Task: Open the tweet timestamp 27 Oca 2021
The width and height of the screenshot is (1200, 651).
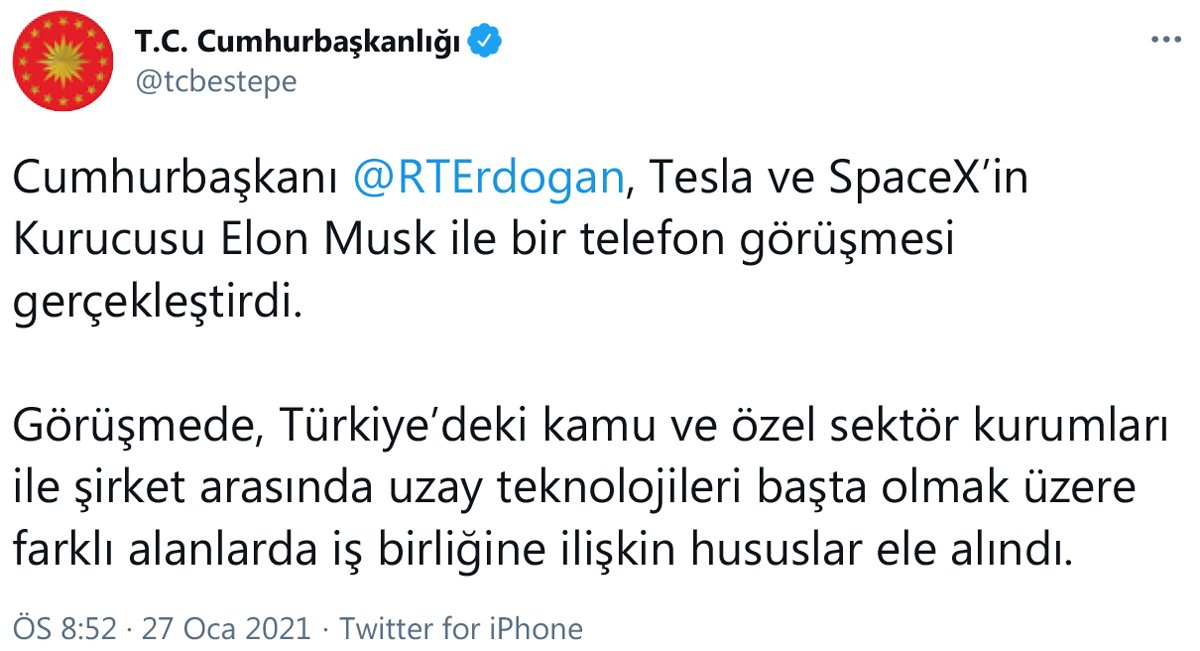Action: [x=224, y=629]
